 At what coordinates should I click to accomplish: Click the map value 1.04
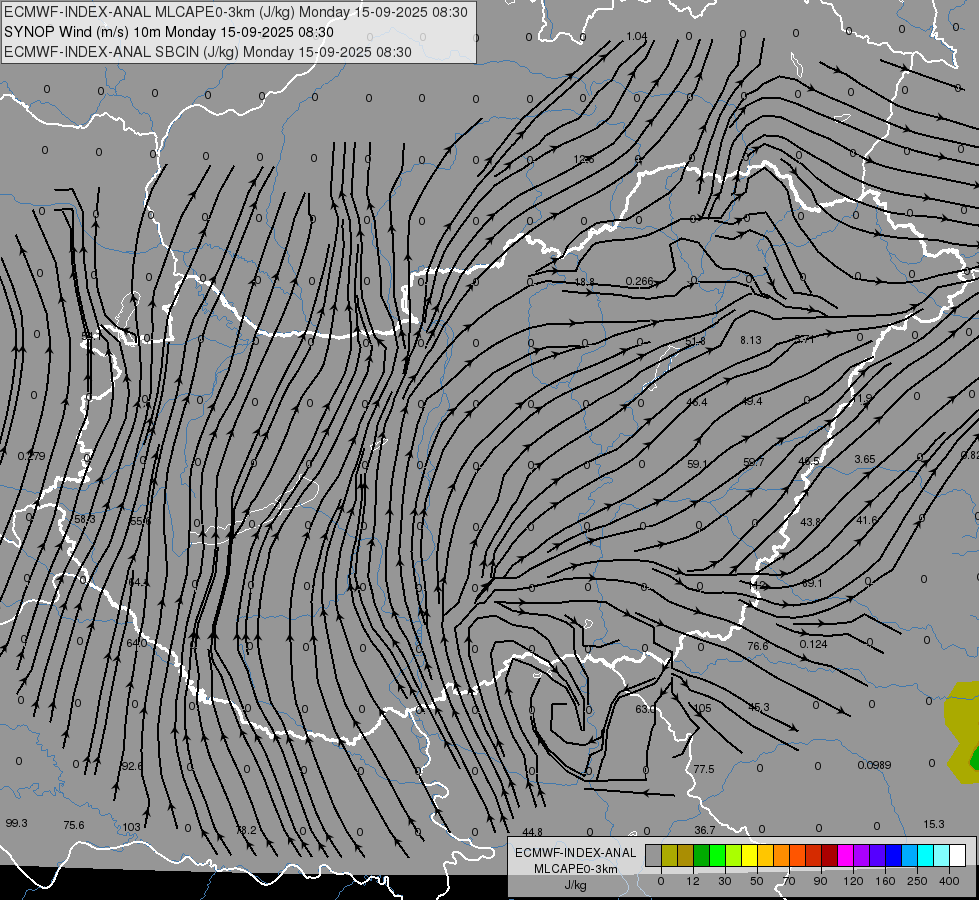click(637, 36)
